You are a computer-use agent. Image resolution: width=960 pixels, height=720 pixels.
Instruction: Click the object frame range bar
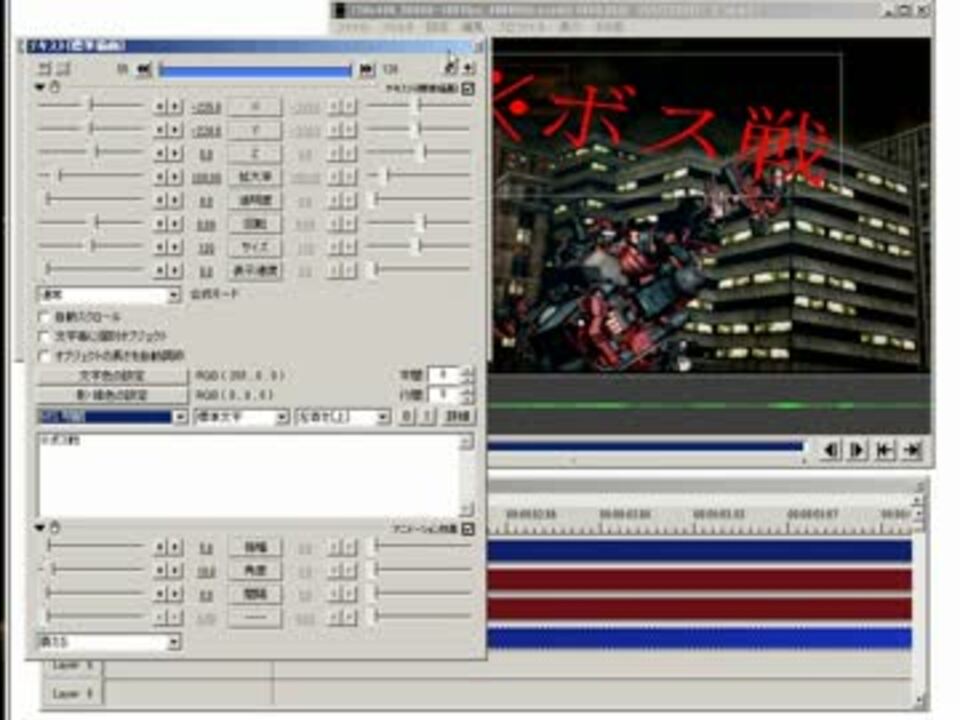click(x=255, y=70)
